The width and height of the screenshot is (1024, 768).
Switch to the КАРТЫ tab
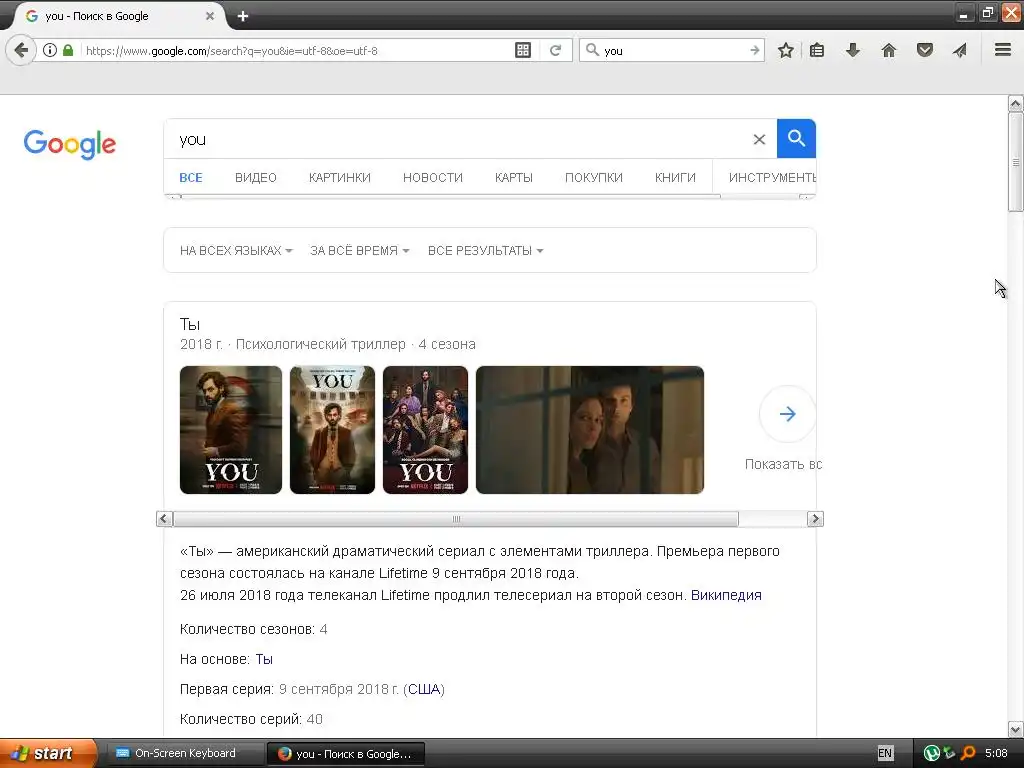[x=514, y=178]
